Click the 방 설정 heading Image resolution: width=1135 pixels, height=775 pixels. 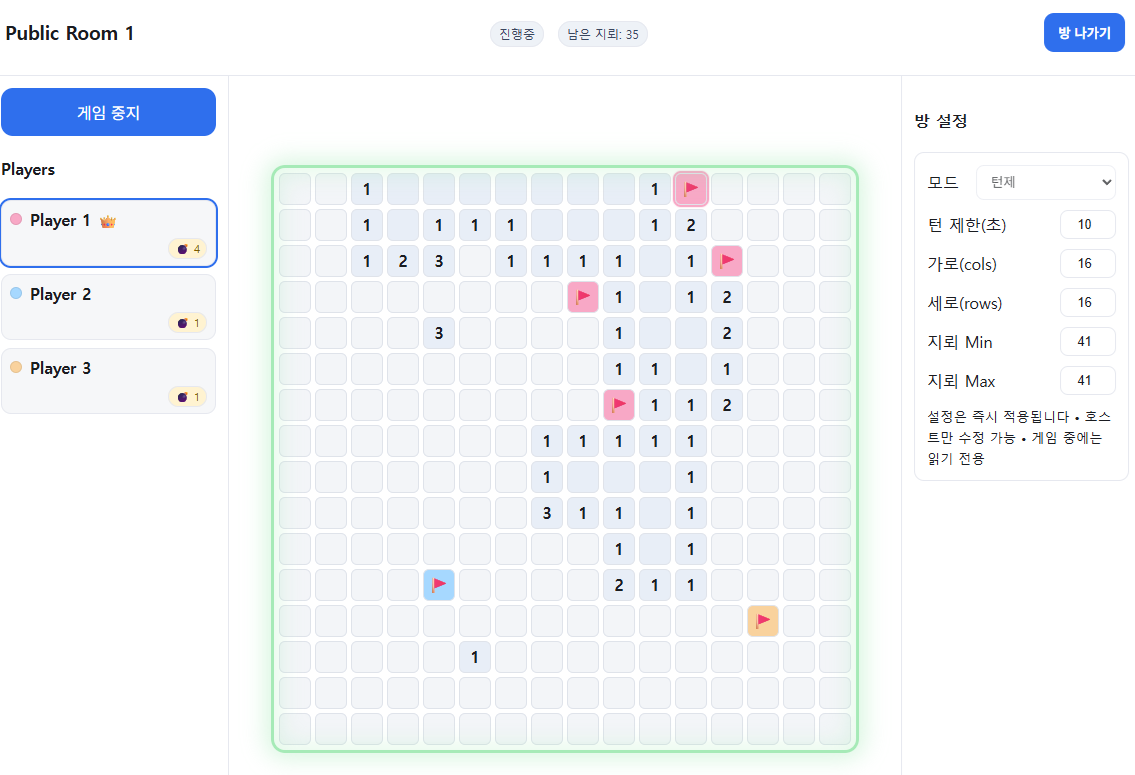pyautogui.click(x=941, y=121)
